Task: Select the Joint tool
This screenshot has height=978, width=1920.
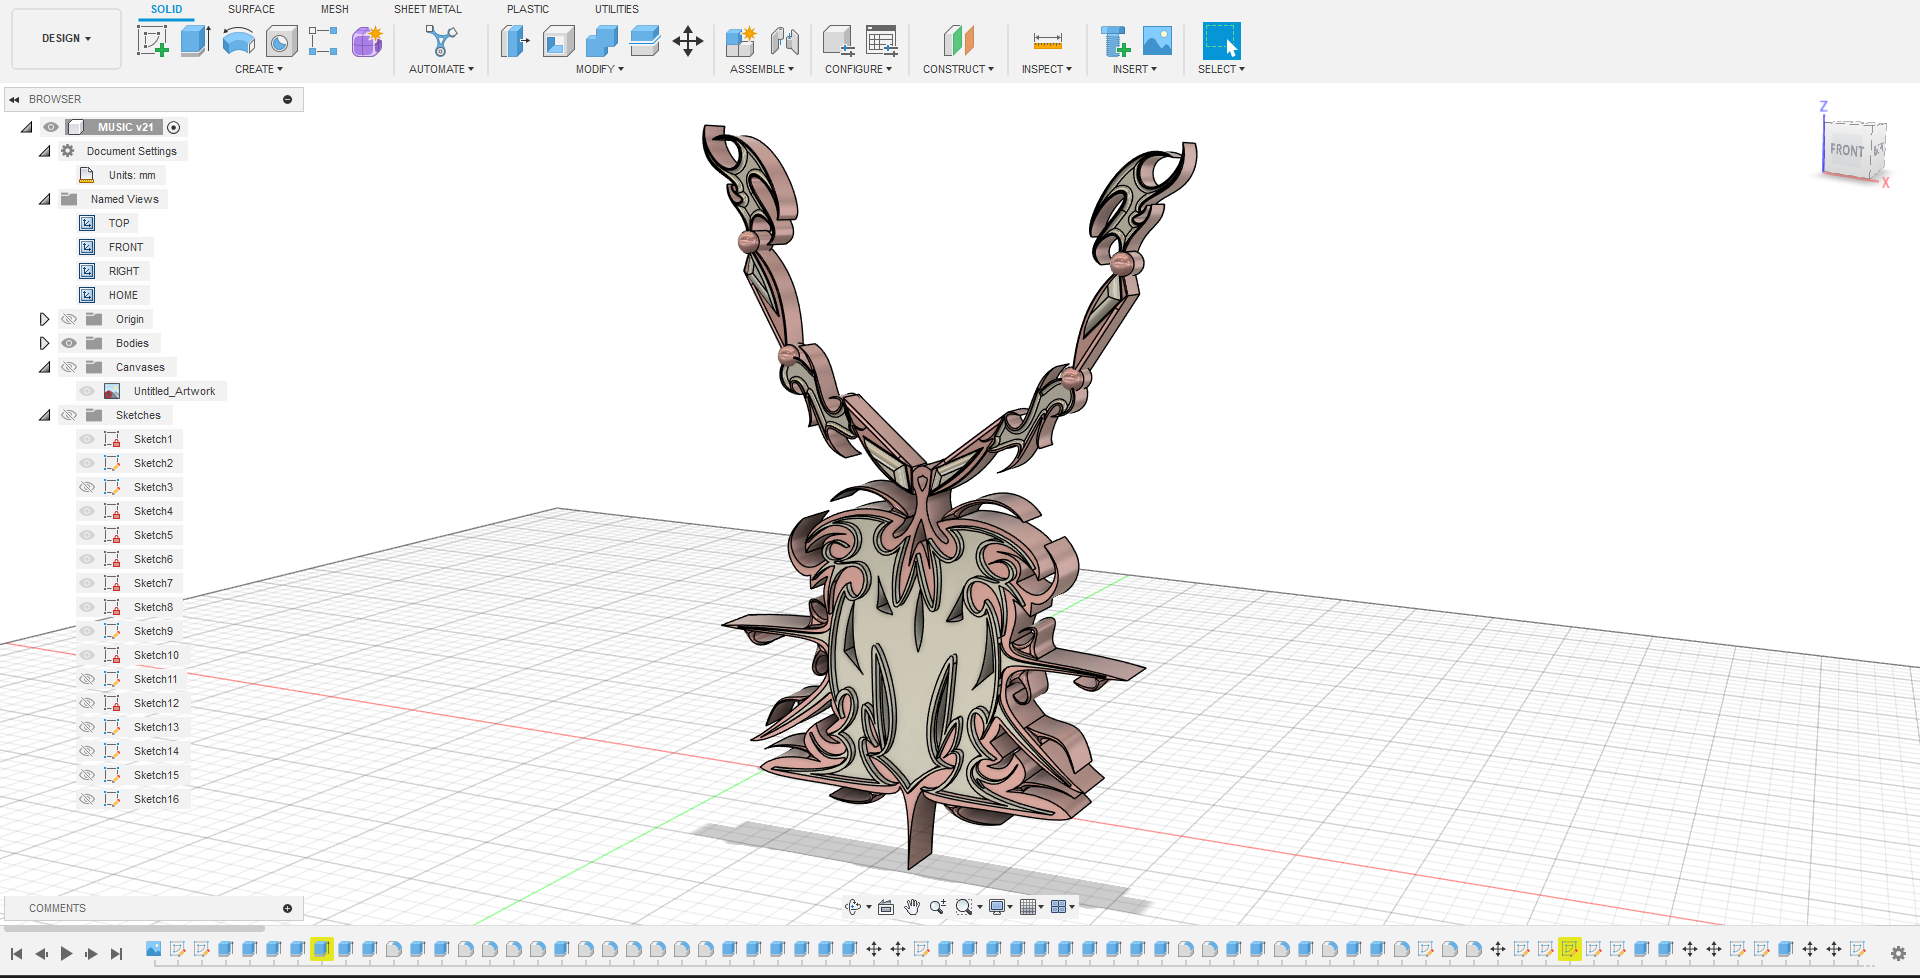Action: pyautogui.click(x=784, y=41)
